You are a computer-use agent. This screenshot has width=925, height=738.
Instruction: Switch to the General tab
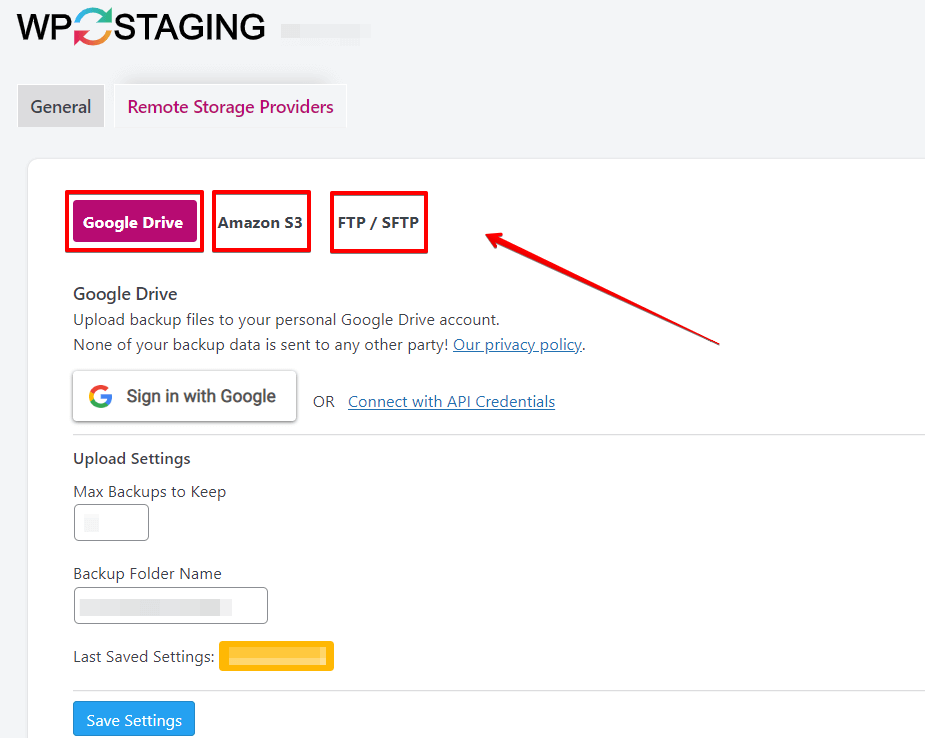tap(61, 106)
